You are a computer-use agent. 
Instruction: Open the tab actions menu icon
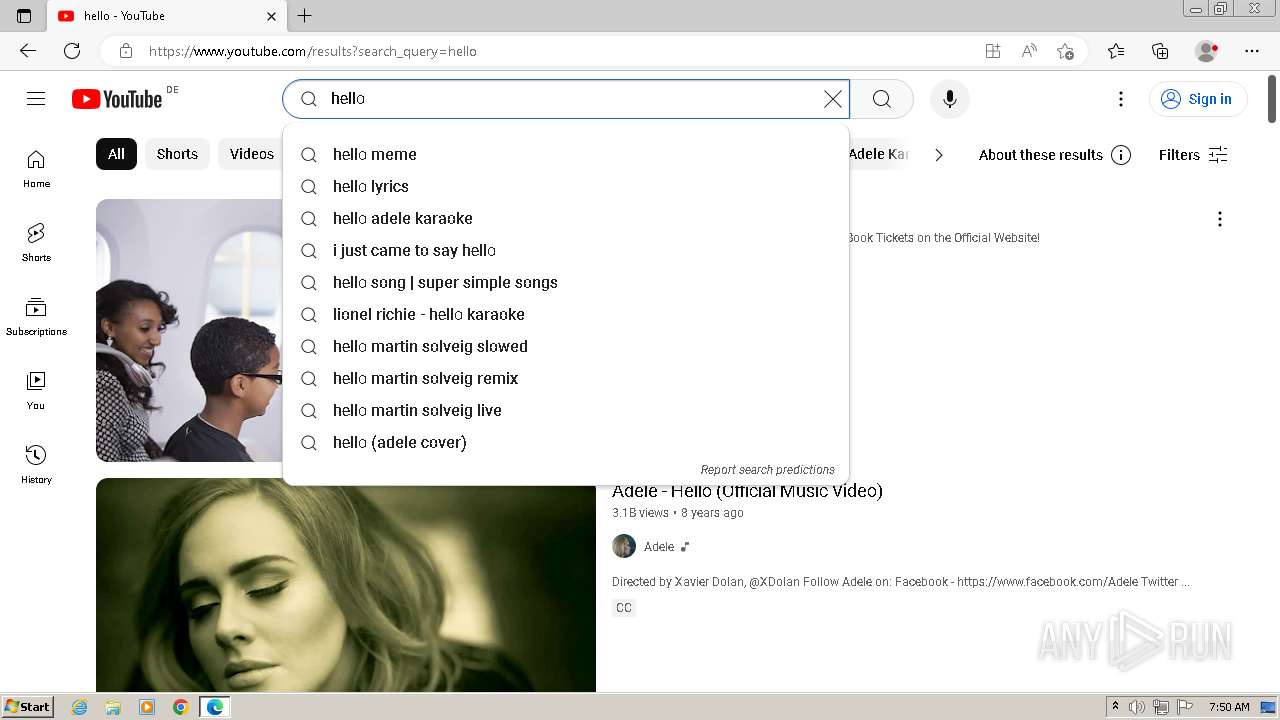click(24, 16)
